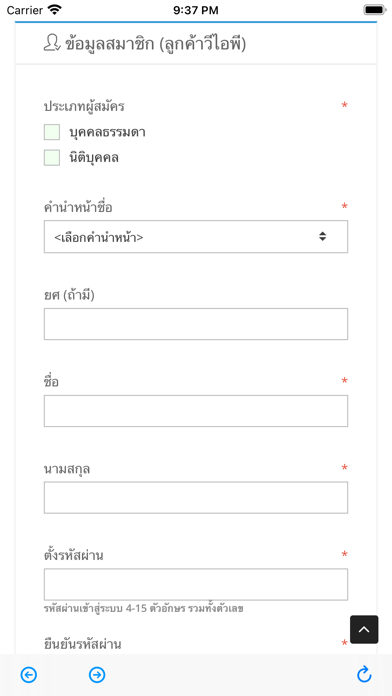Image resolution: width=392 pixels, height=696 pixels.
Task: Tap the reload page icon
Action: [364, 674]
